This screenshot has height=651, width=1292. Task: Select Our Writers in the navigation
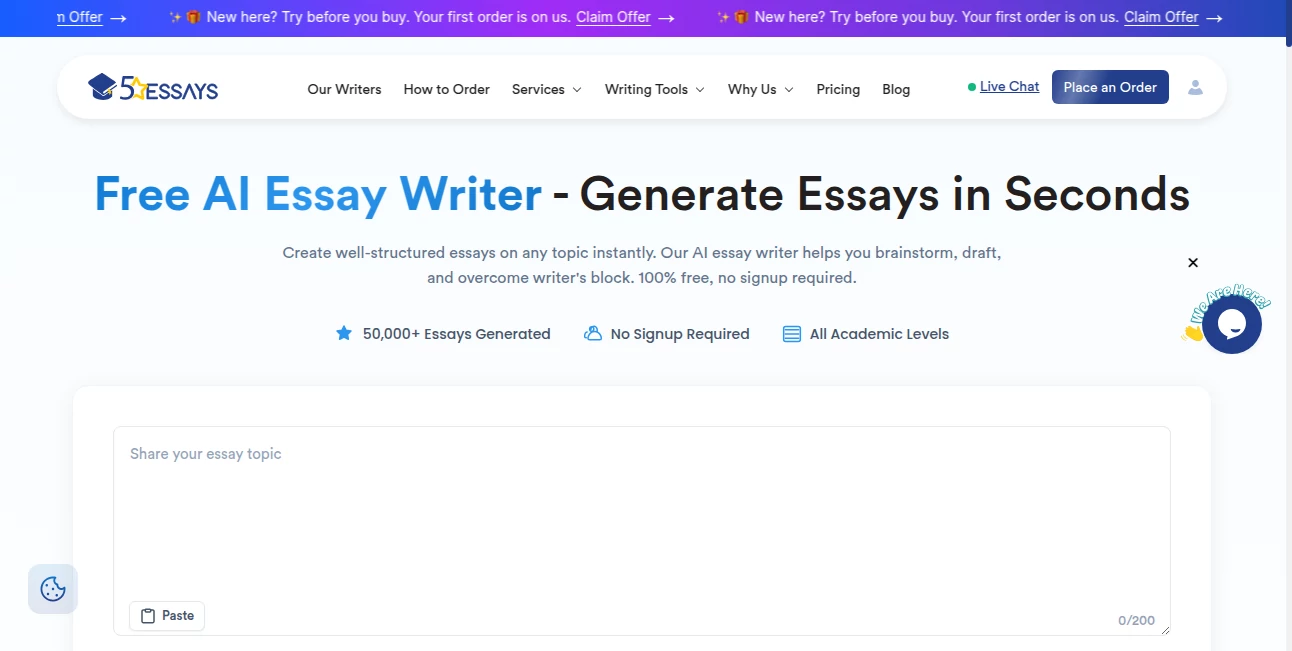344,89
